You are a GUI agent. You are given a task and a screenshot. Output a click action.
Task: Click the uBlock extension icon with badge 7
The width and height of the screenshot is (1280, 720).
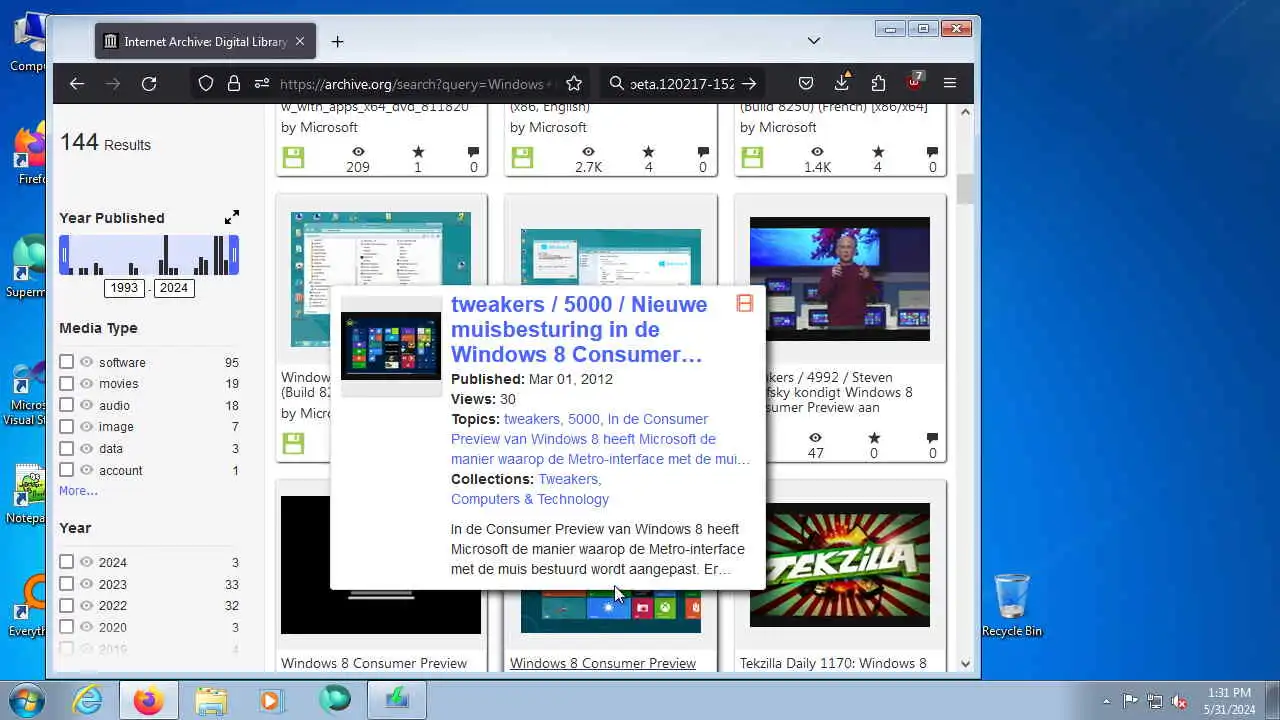coord(914,83)
